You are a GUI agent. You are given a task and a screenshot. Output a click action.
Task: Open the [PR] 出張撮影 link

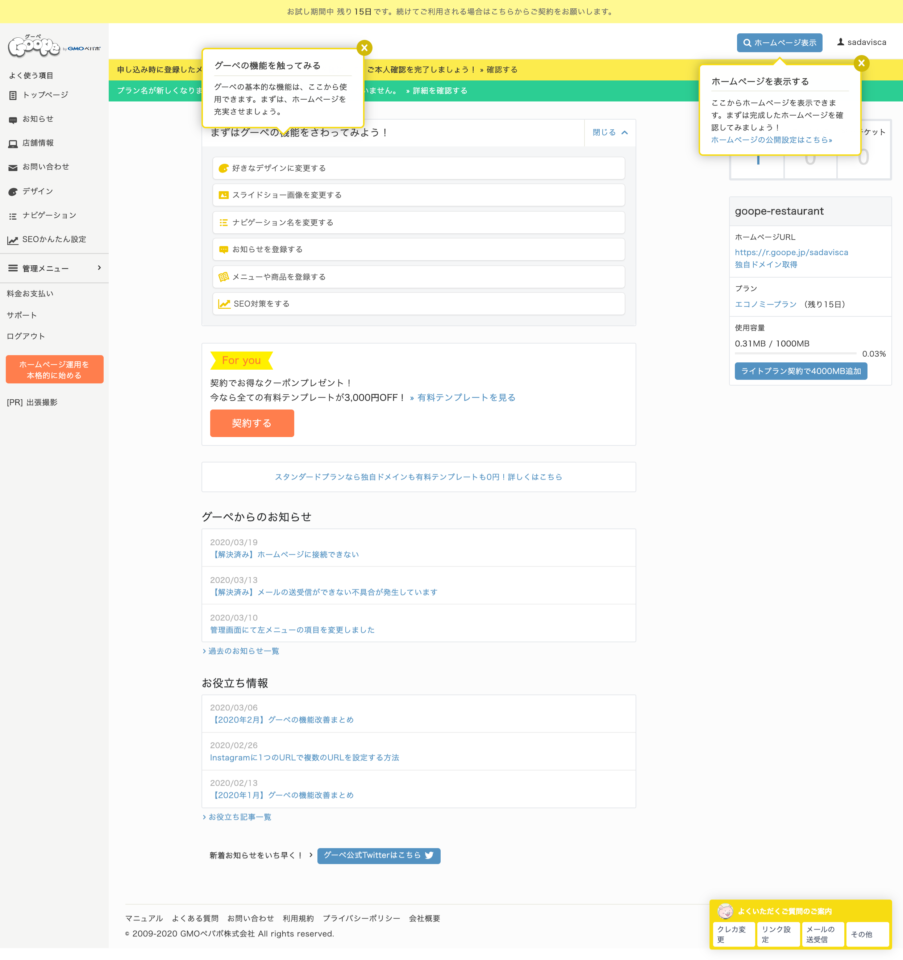click(x=32, y=402)
